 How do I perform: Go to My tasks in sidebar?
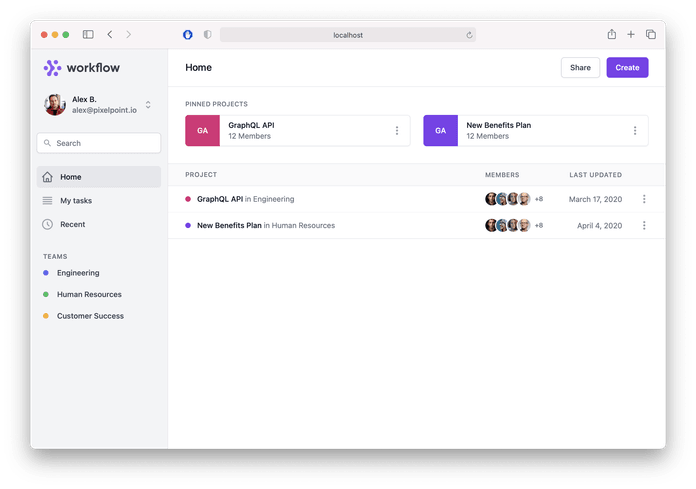pos(76,201)
